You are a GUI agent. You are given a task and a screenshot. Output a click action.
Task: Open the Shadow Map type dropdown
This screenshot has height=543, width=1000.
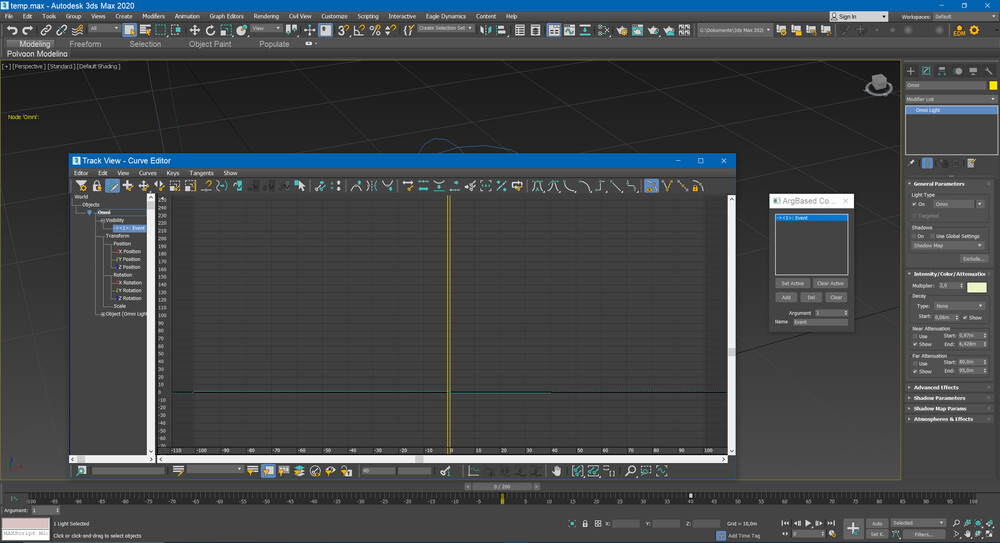[x=948, y=245]
